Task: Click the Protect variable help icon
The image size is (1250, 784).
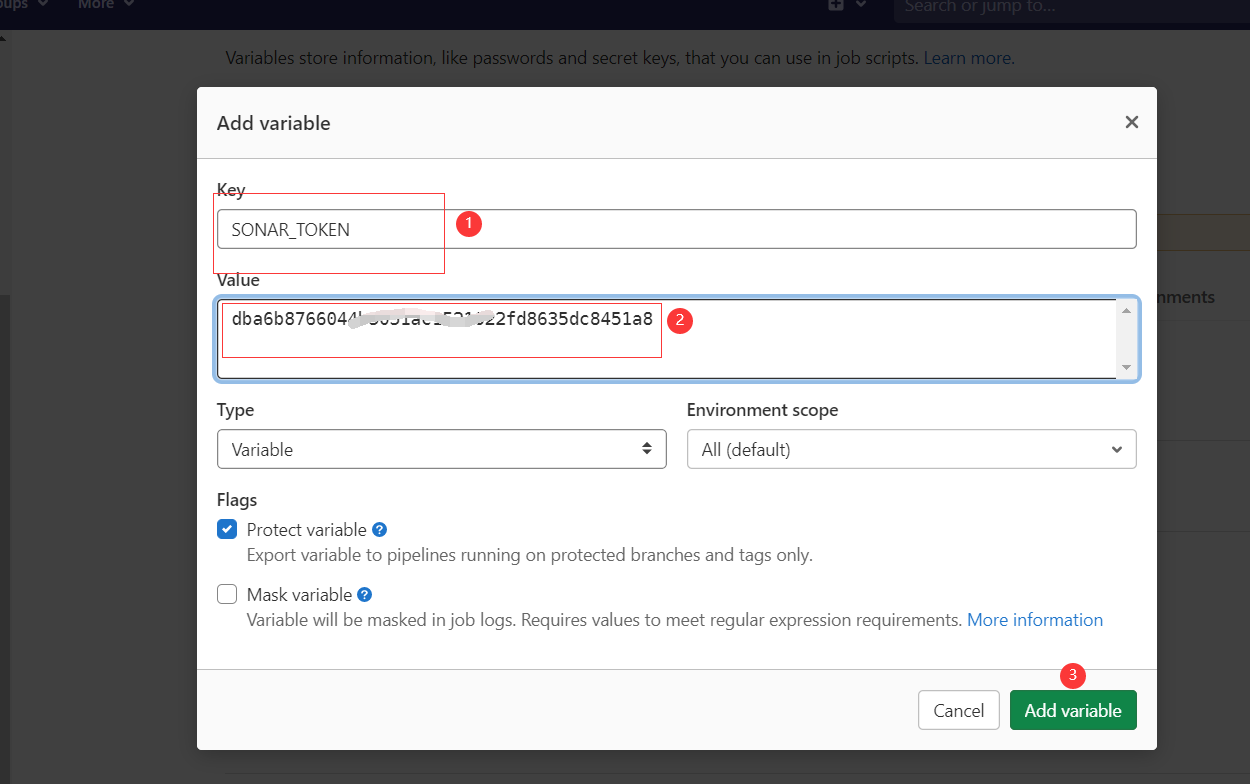Action: click(x=379, y=530)
